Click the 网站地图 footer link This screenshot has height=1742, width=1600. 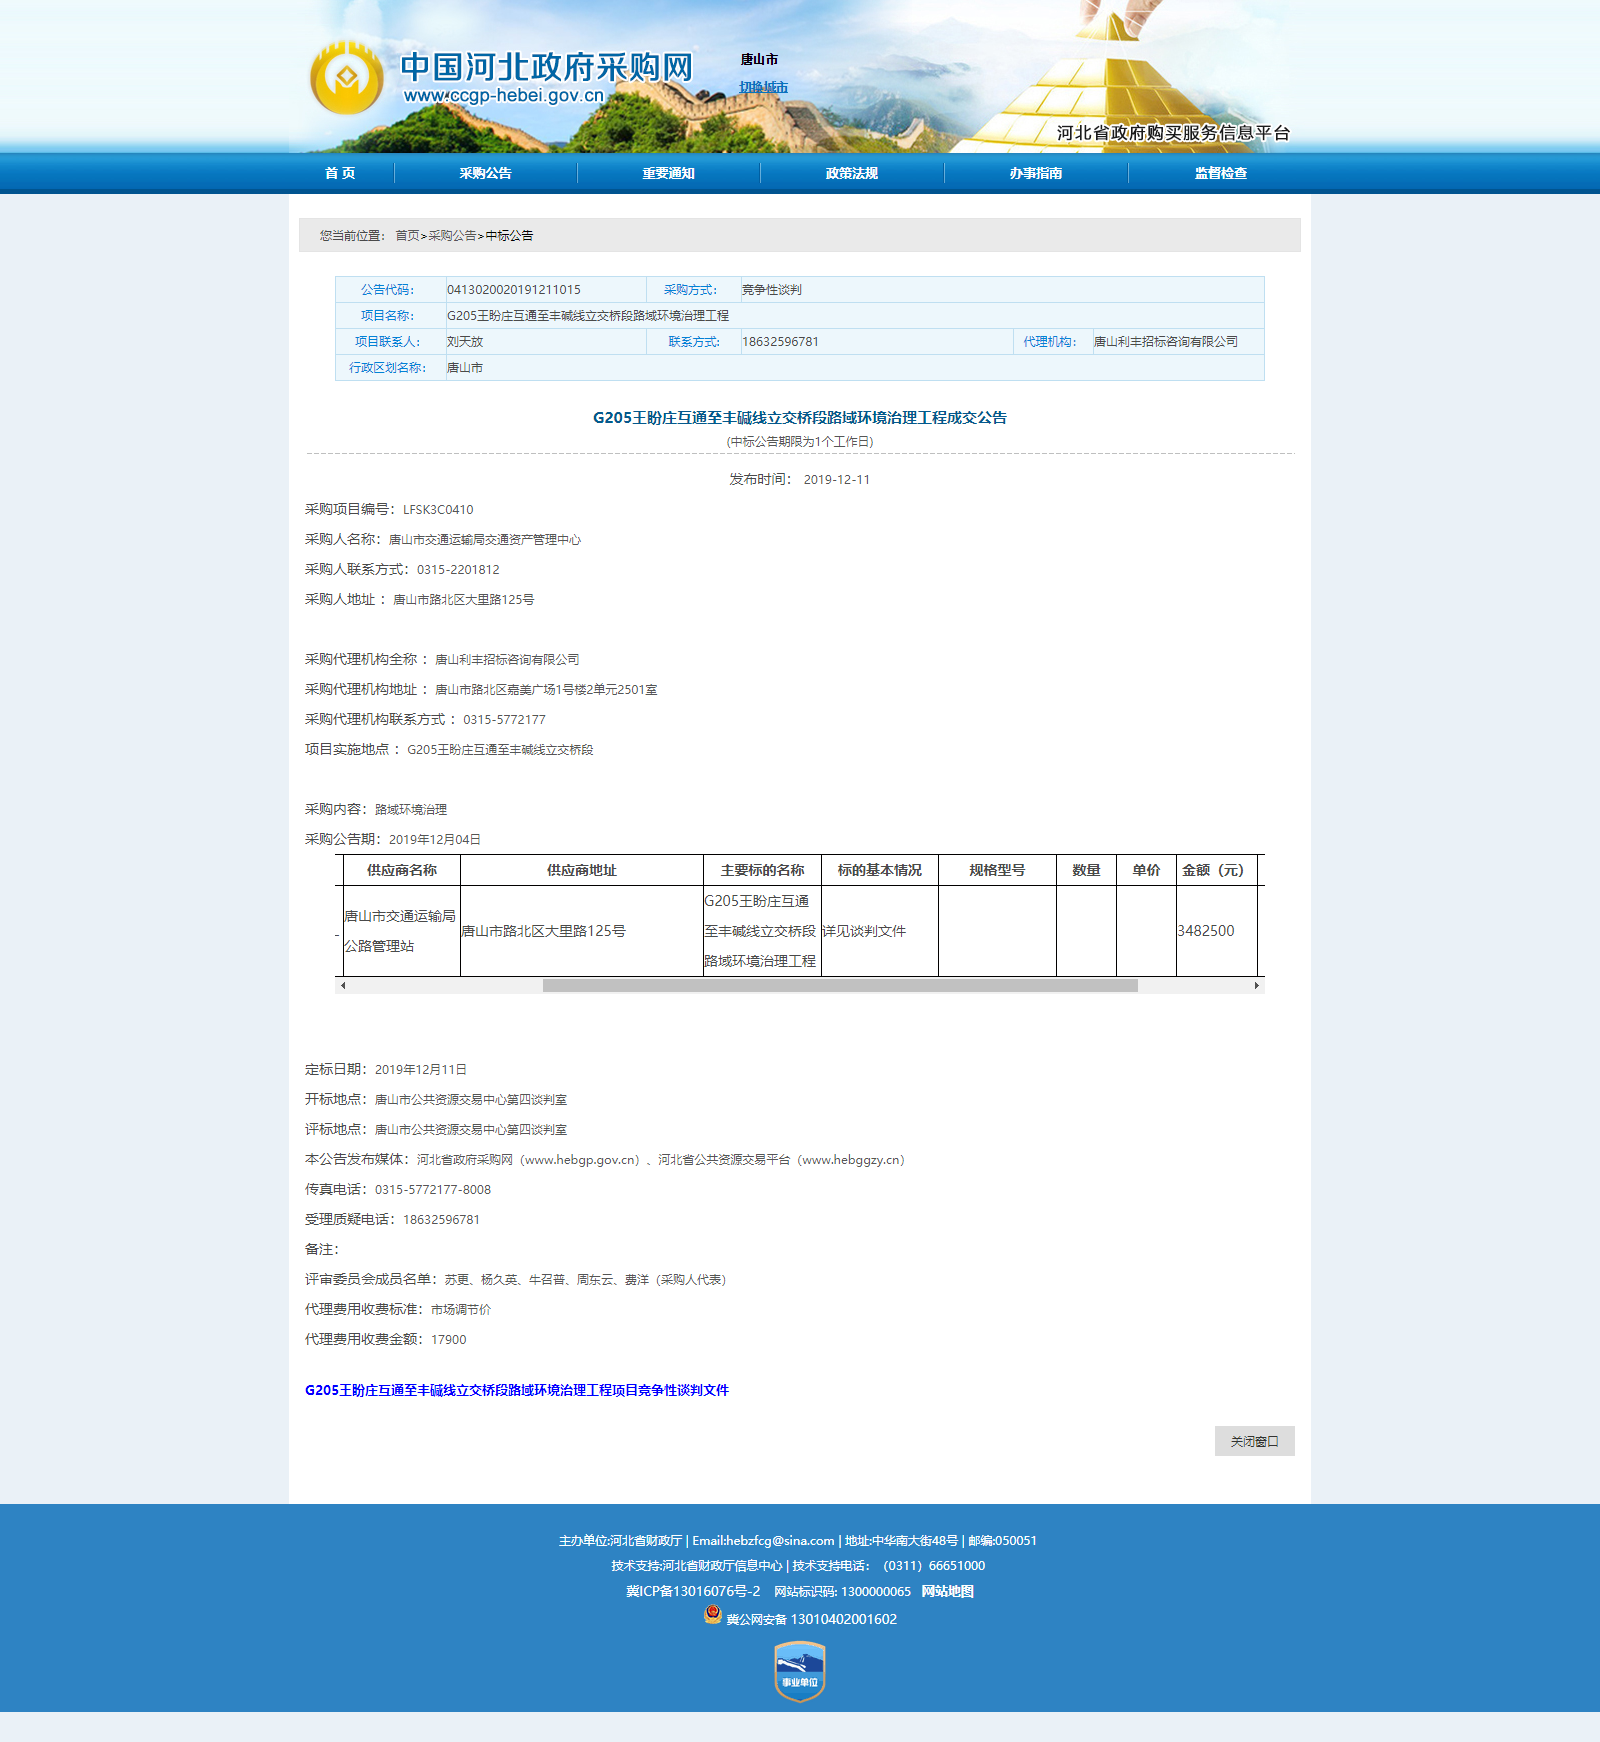point(947,1591)
